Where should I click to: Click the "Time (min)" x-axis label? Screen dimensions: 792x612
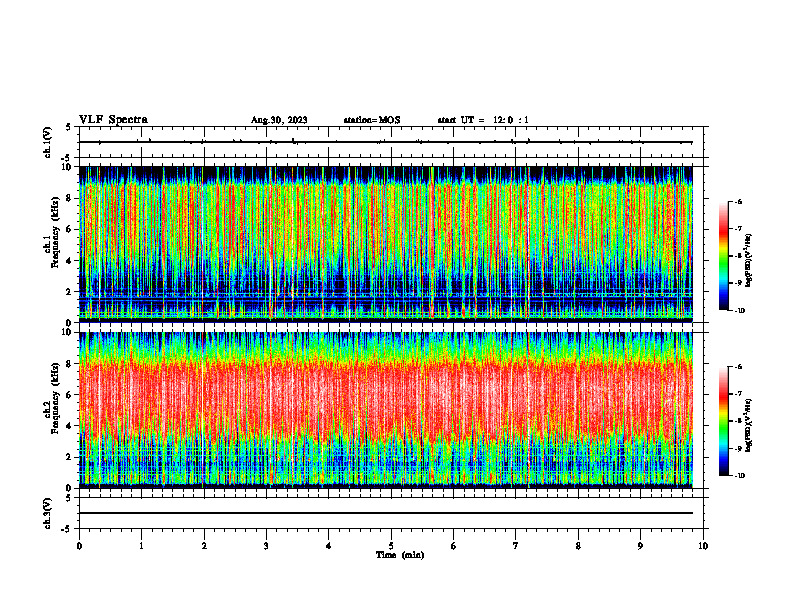coord(400,555)
